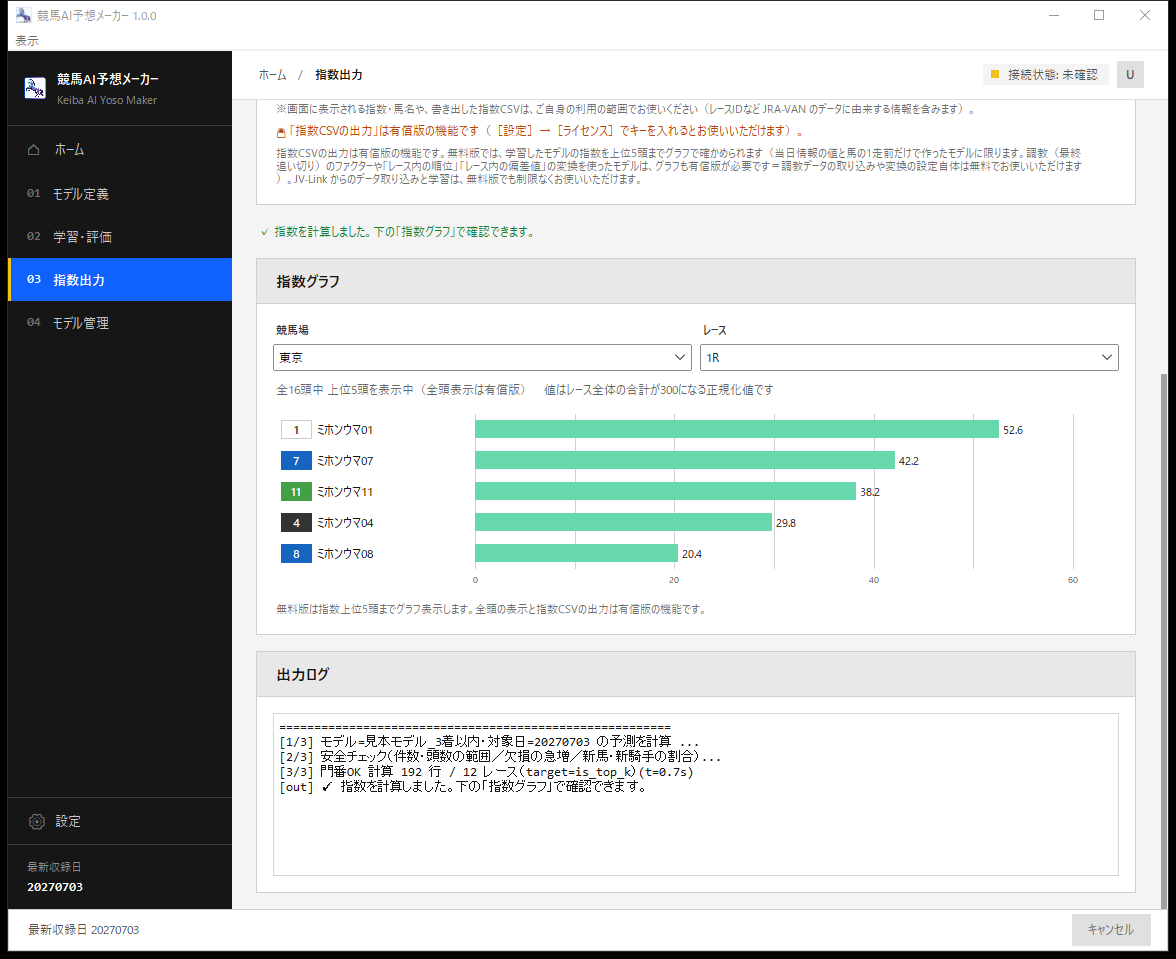
Task: Click the yellow connection status indicator
Action: (x=995, y=74)
